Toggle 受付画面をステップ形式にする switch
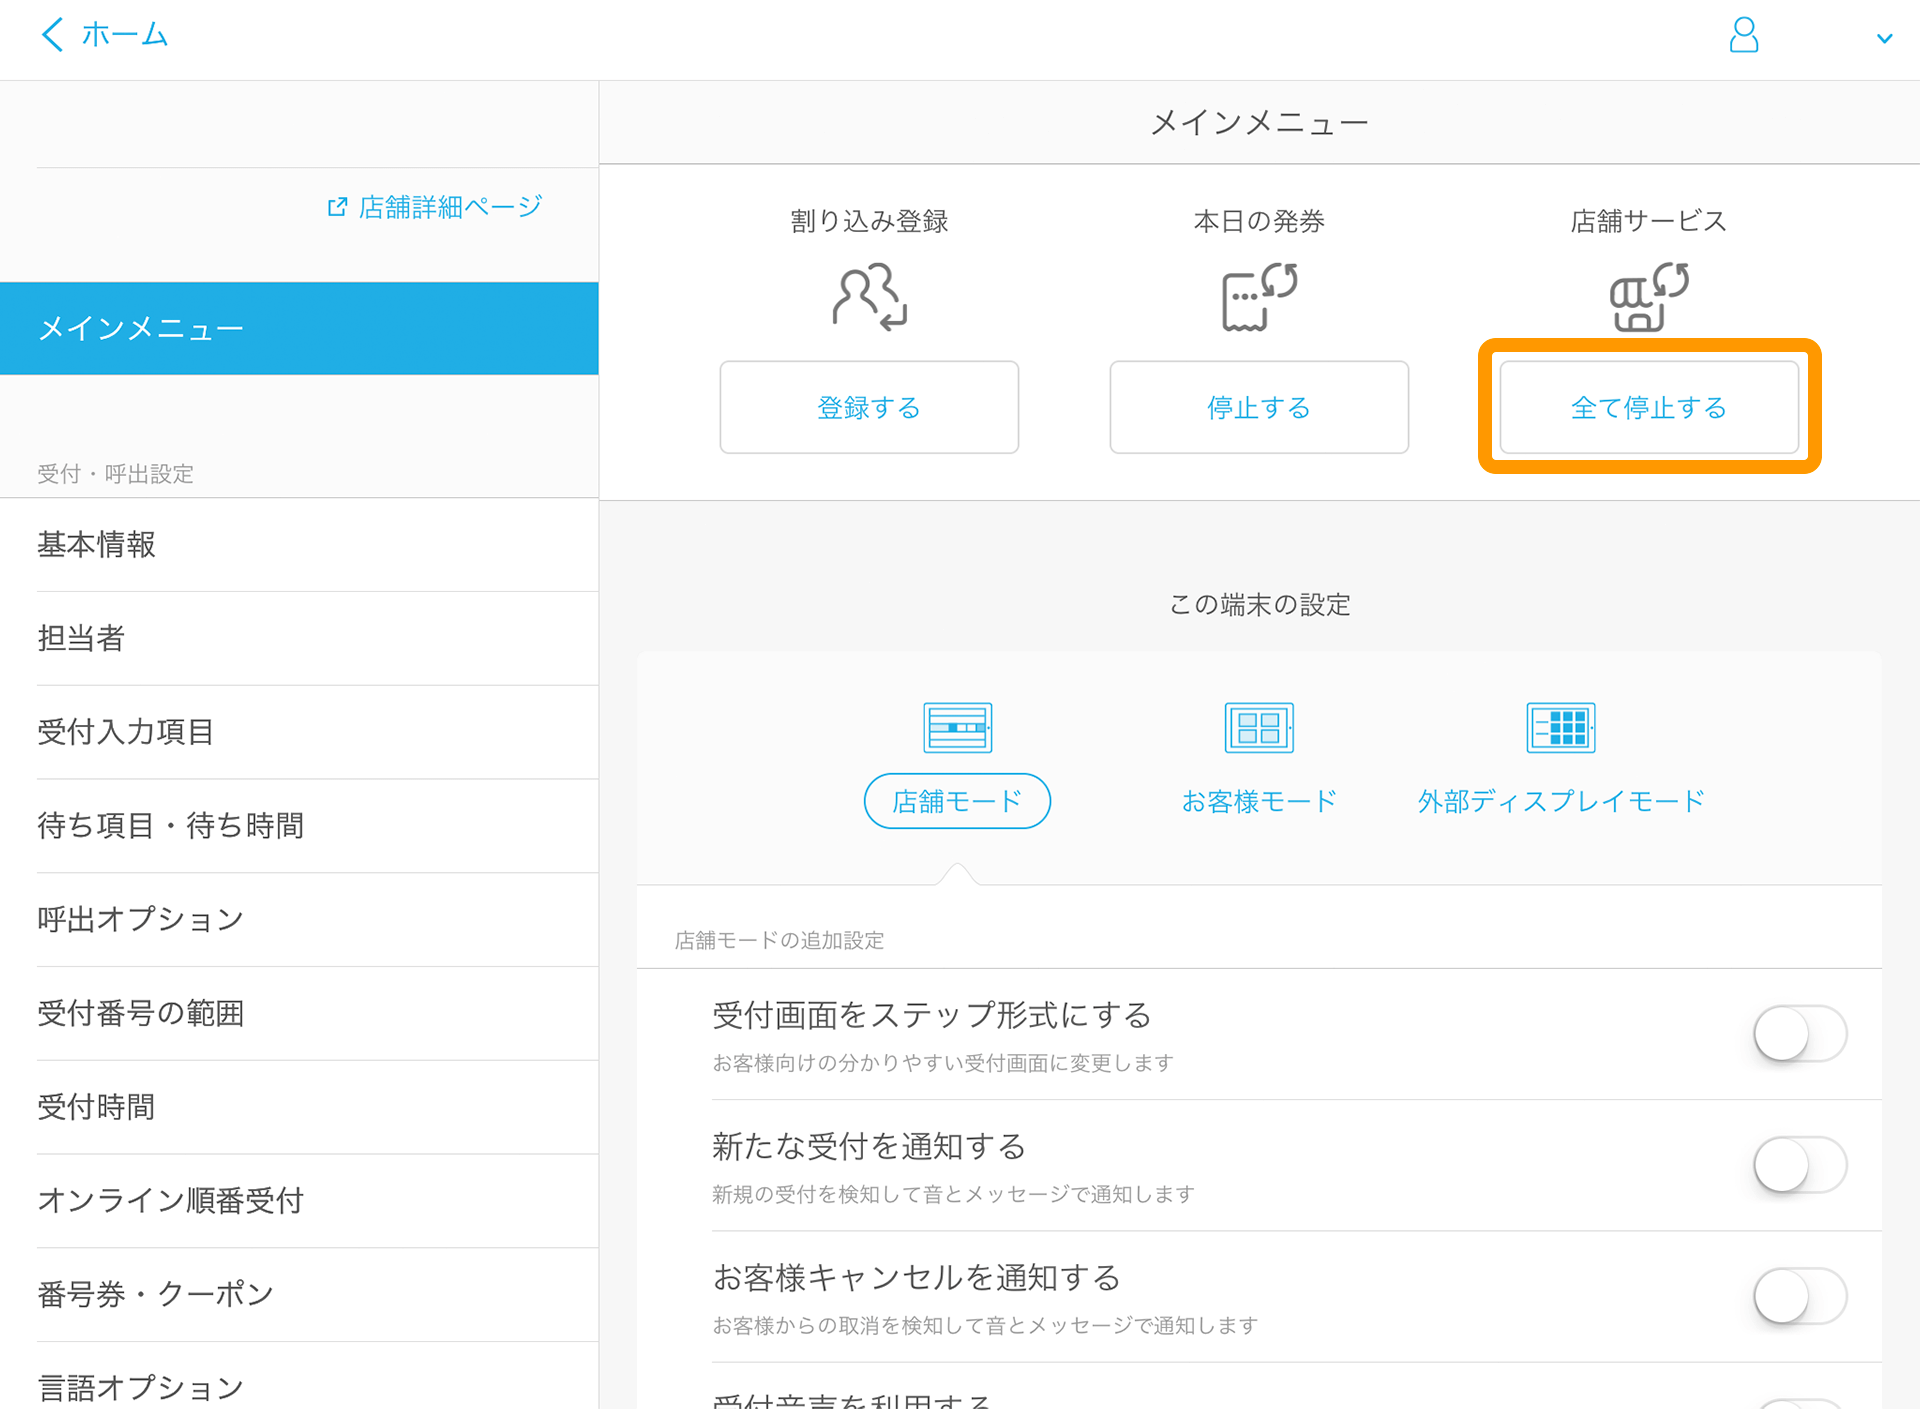 pos(1800,1034)
